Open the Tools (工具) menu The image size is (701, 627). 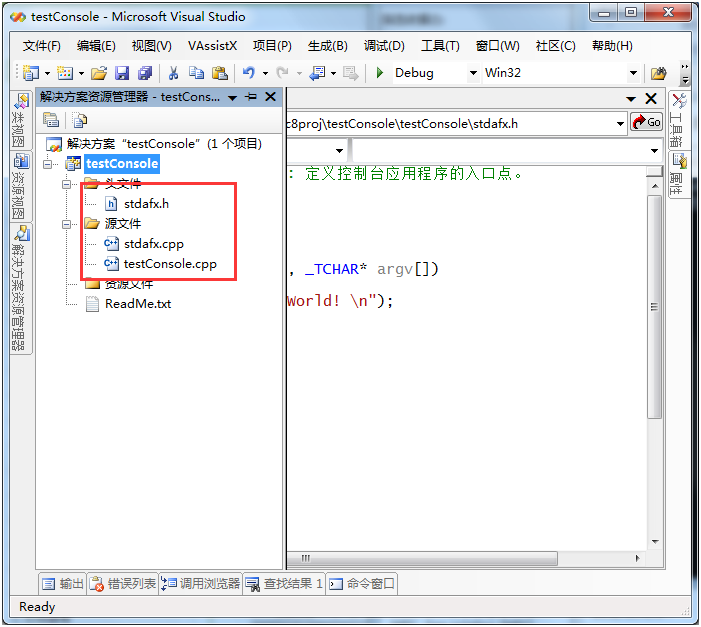click(440, 46)
